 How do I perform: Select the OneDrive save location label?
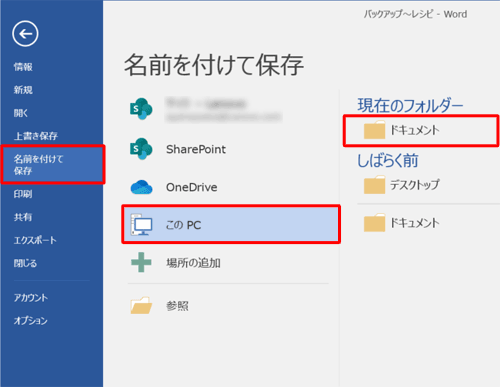click(x=192, y=187)
